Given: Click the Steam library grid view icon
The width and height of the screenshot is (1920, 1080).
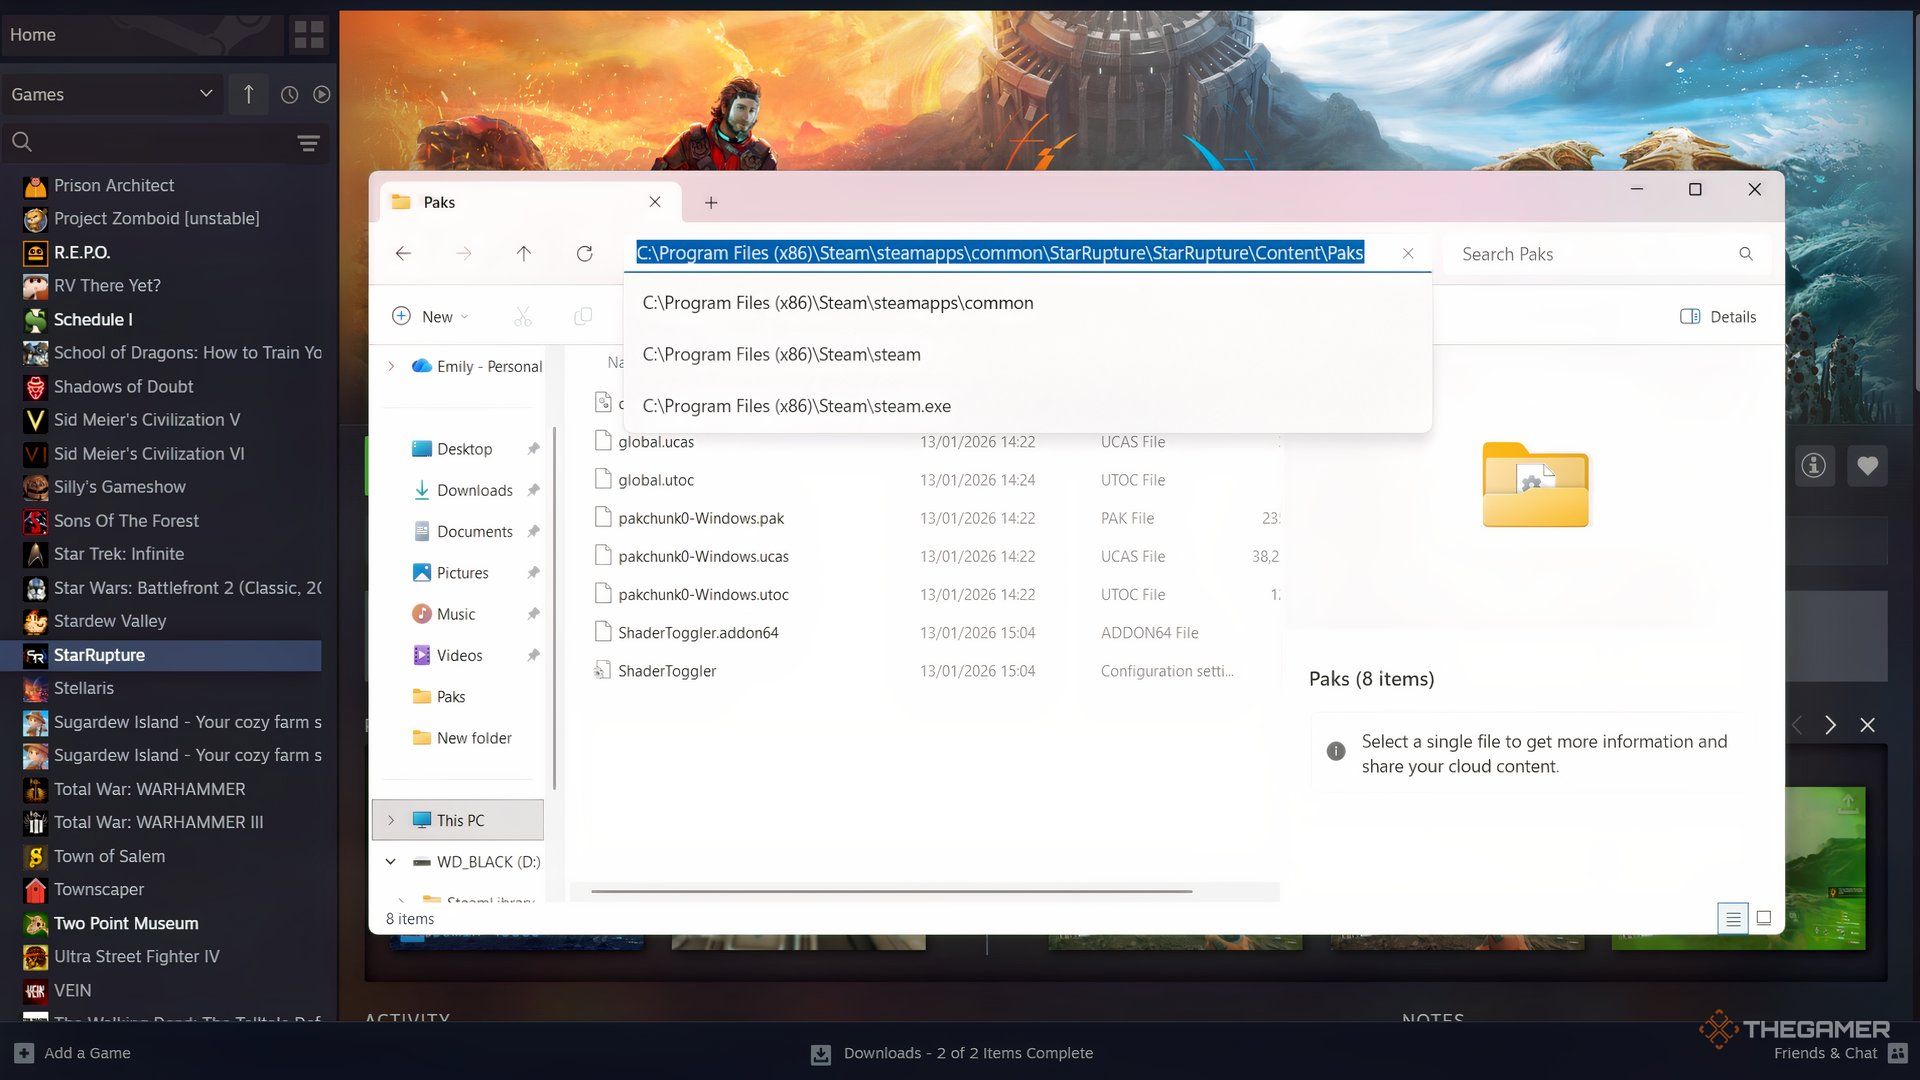Looking at the screenshot, I should pos(309,35).
